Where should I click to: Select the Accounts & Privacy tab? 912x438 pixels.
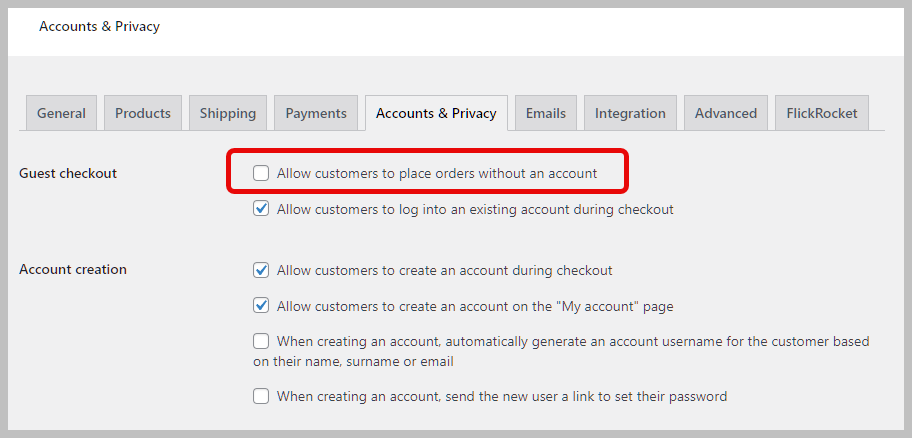(x=436, y=113)
